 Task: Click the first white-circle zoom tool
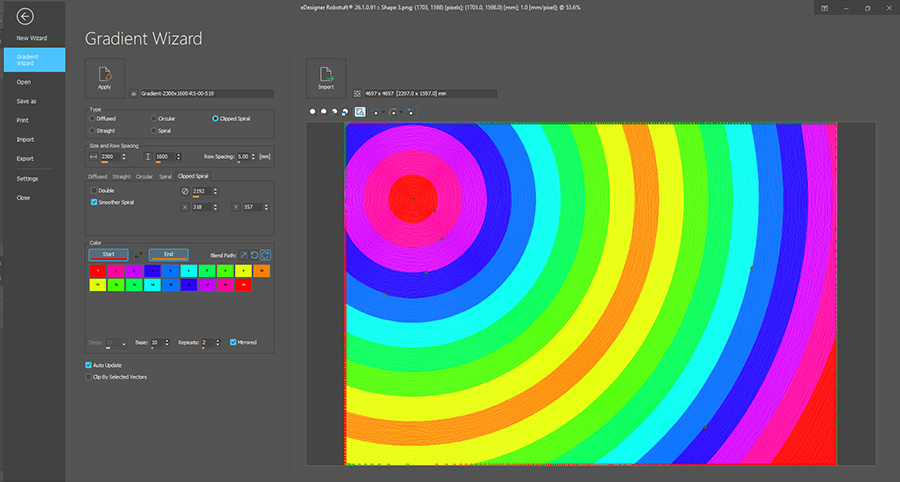[x=313, y=112]
